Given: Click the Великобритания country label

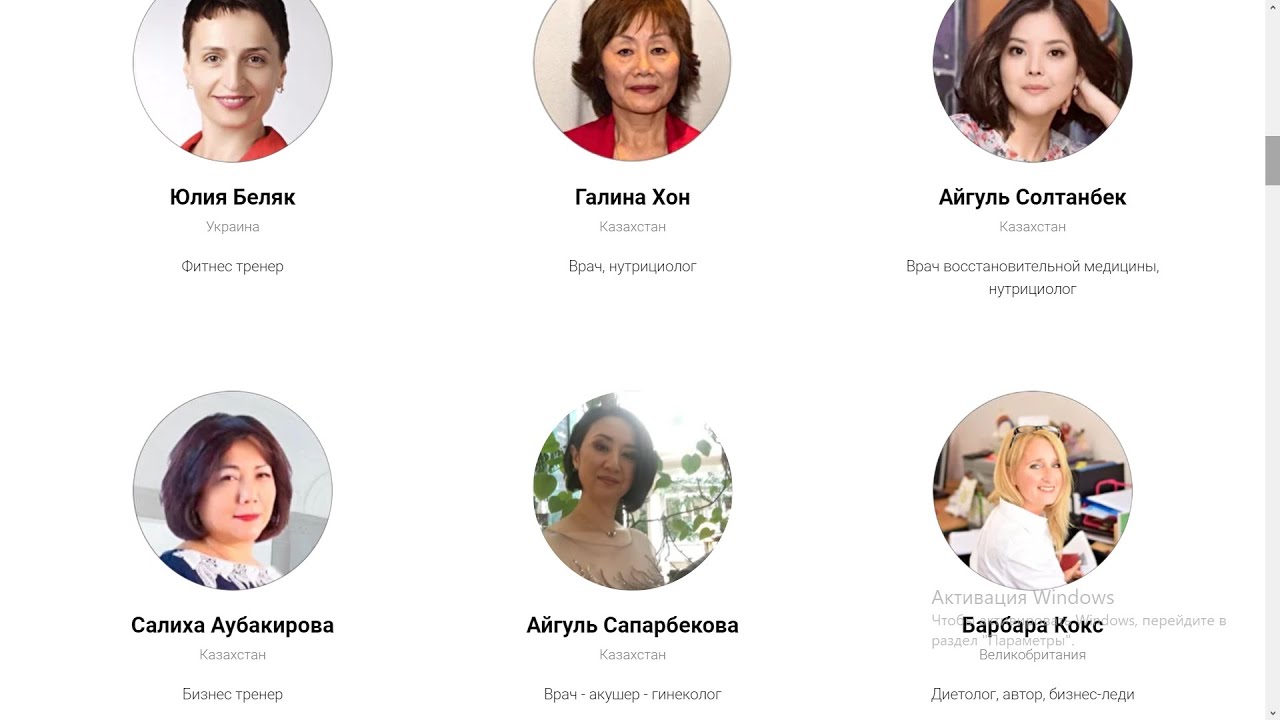Looking at the screenshot, I should tap(1033, 655).
